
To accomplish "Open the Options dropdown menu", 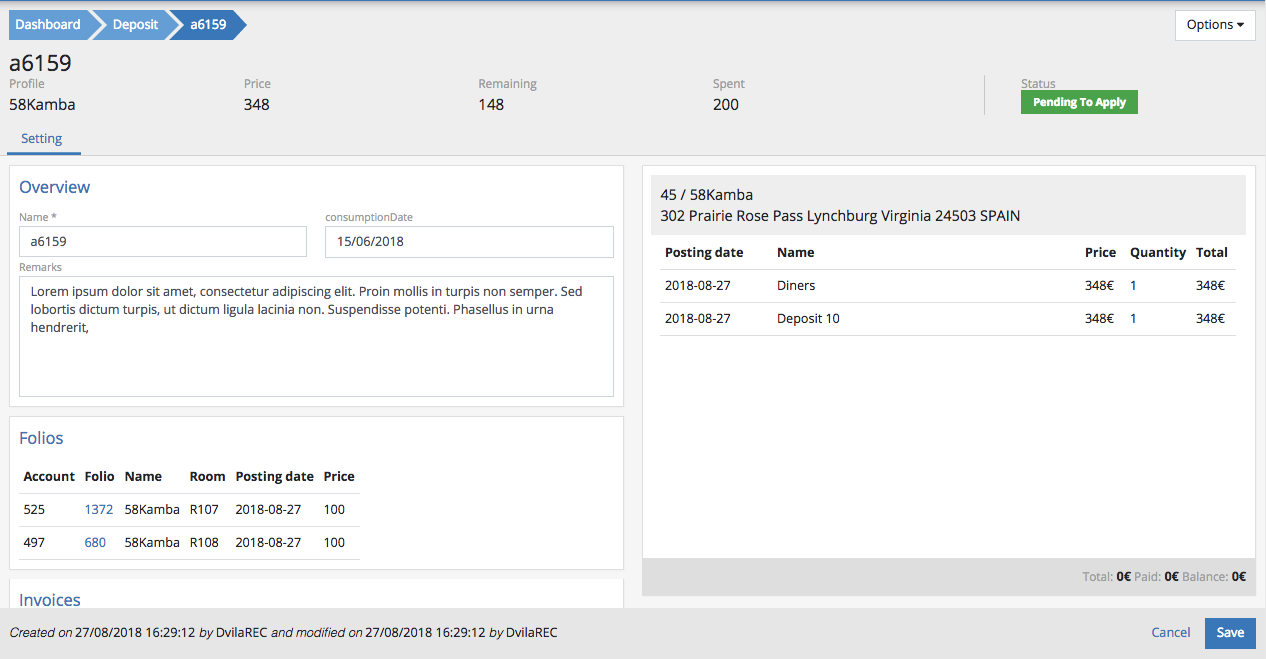I will [1214, 25].
